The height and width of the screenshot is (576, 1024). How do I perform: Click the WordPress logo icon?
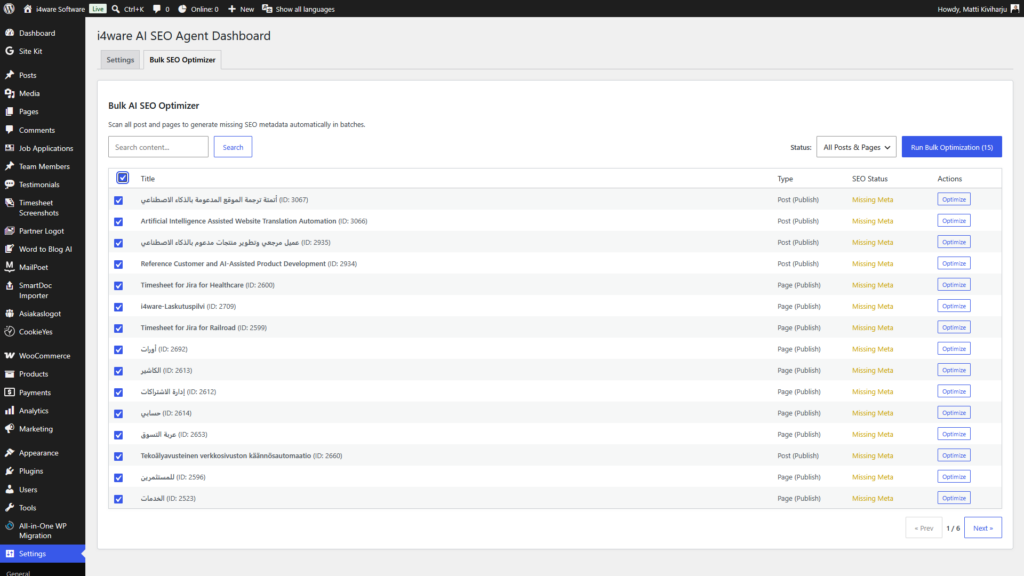[x=9, y=8]
